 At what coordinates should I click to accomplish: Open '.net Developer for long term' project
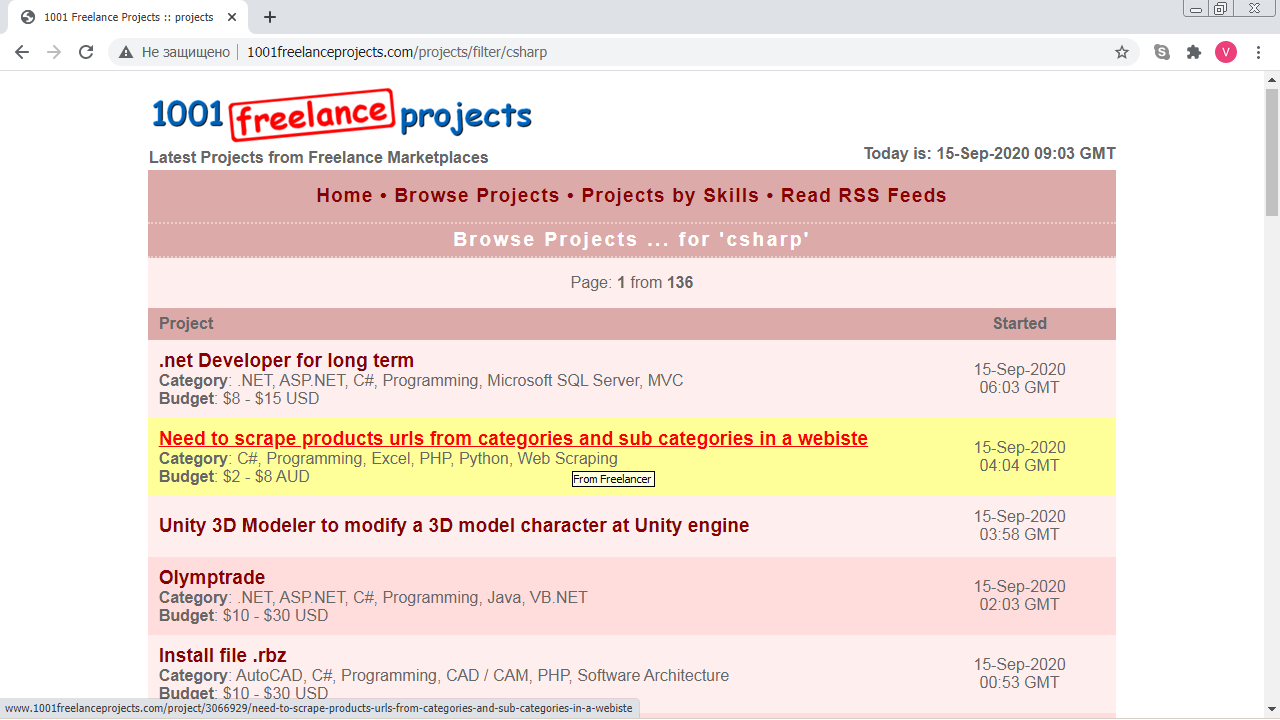[x=286, y=361]
